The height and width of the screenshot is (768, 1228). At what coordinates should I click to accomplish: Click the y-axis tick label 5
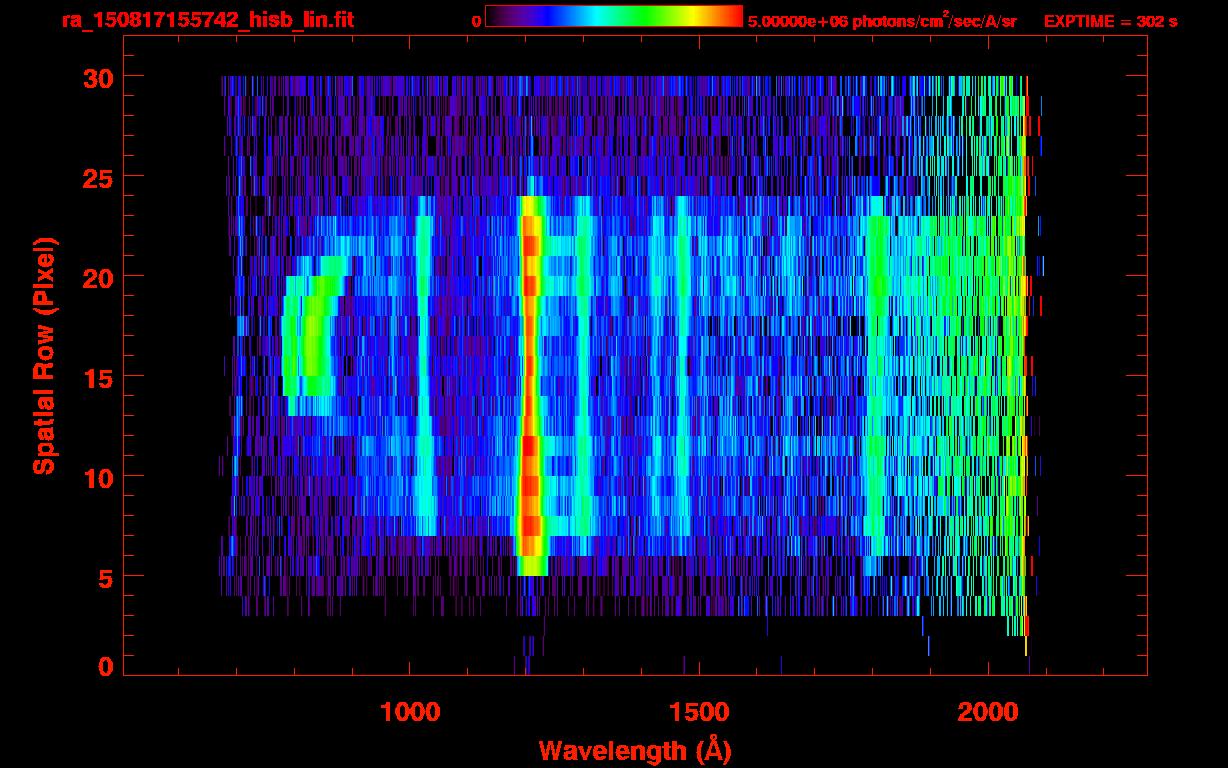click(x=104, y=577)
